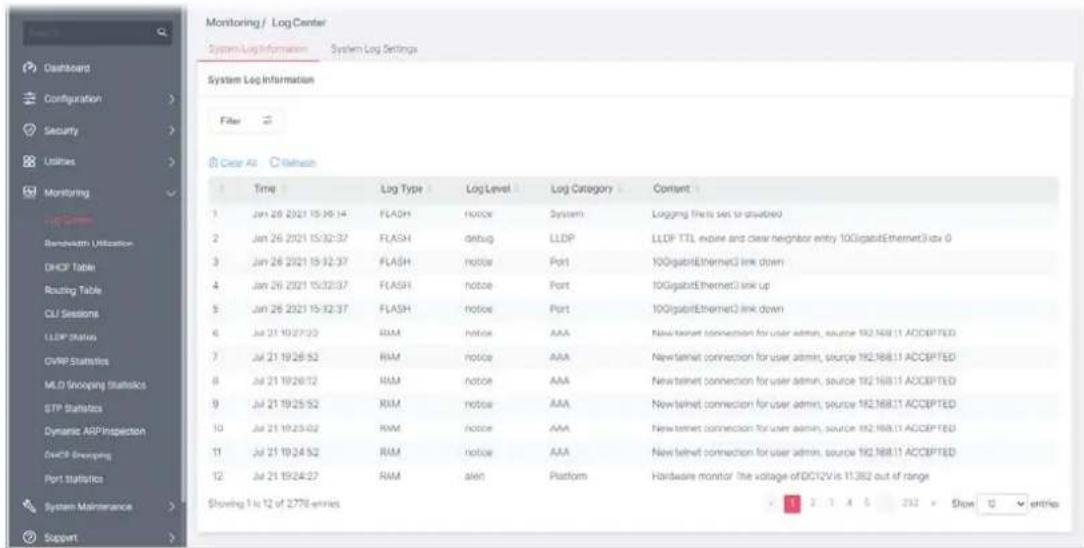Select time cell Jul 21 19:26:52

coord(286,357)
